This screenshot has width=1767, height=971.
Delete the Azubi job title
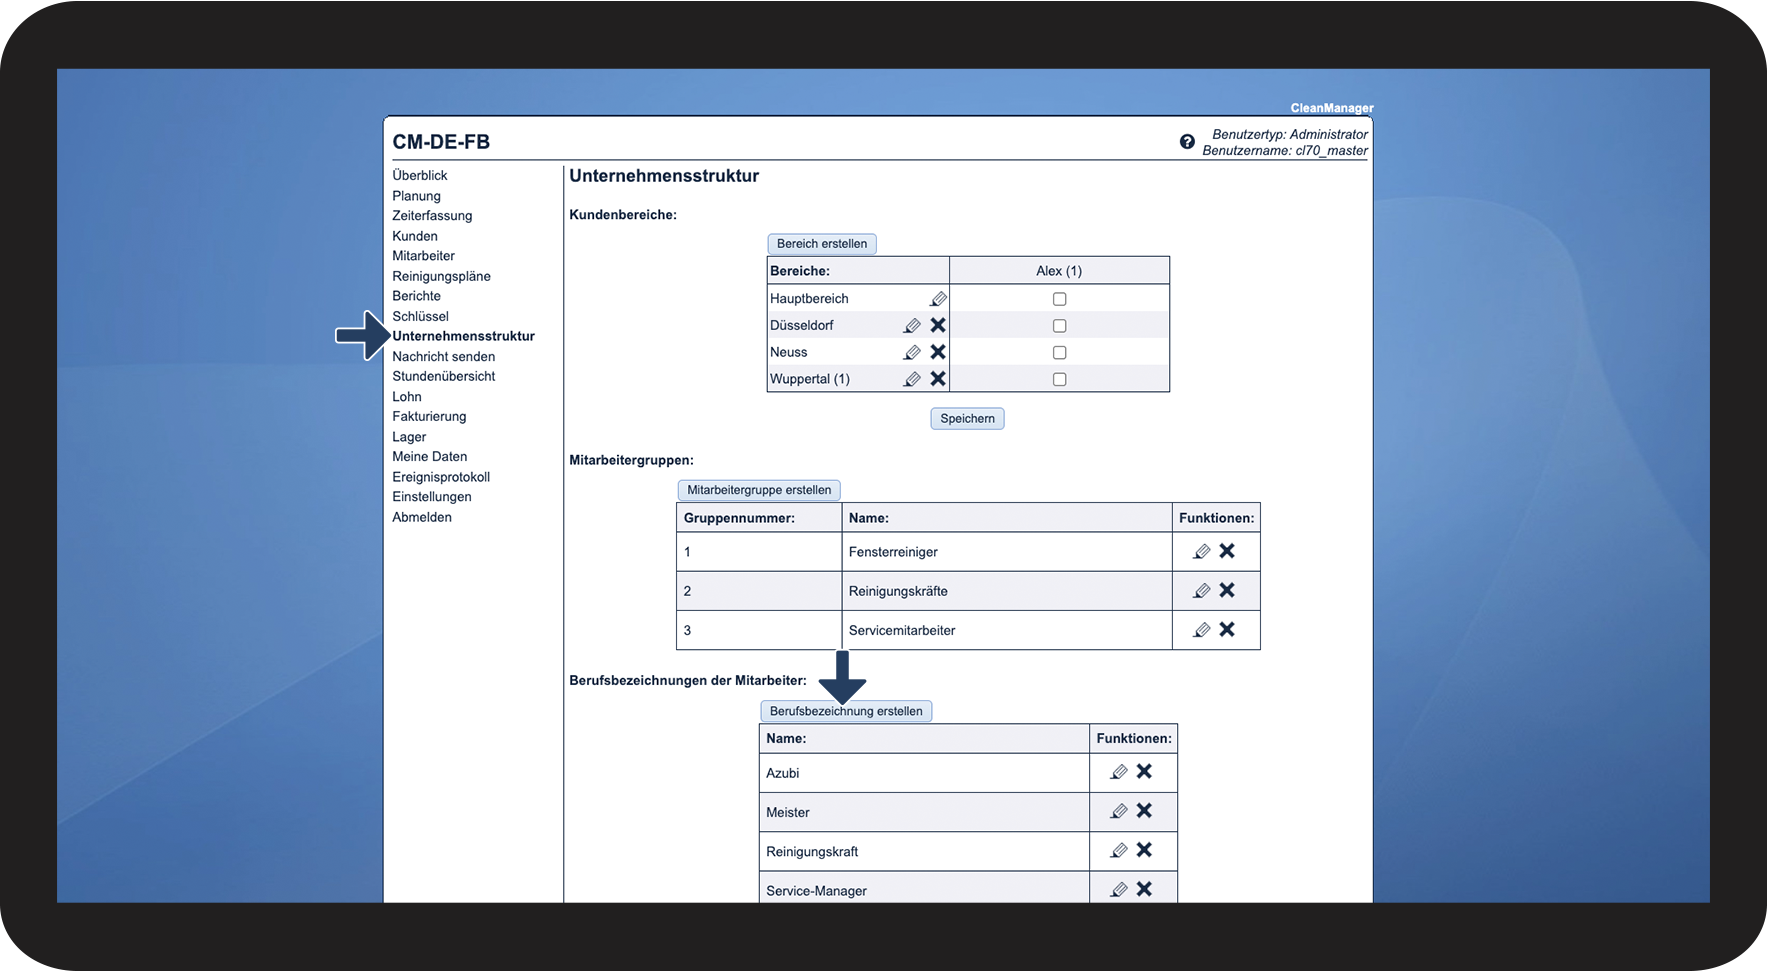point(1144,771)
